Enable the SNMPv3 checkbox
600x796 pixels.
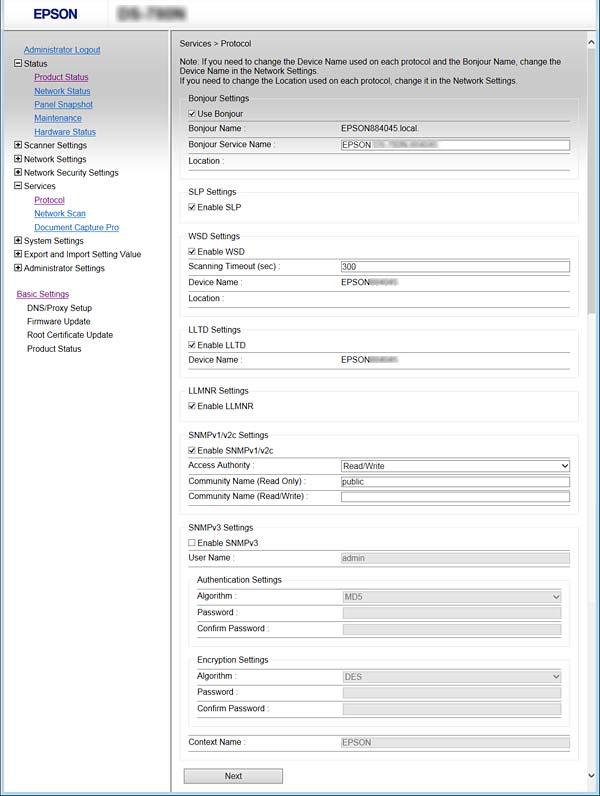[192, 543]
